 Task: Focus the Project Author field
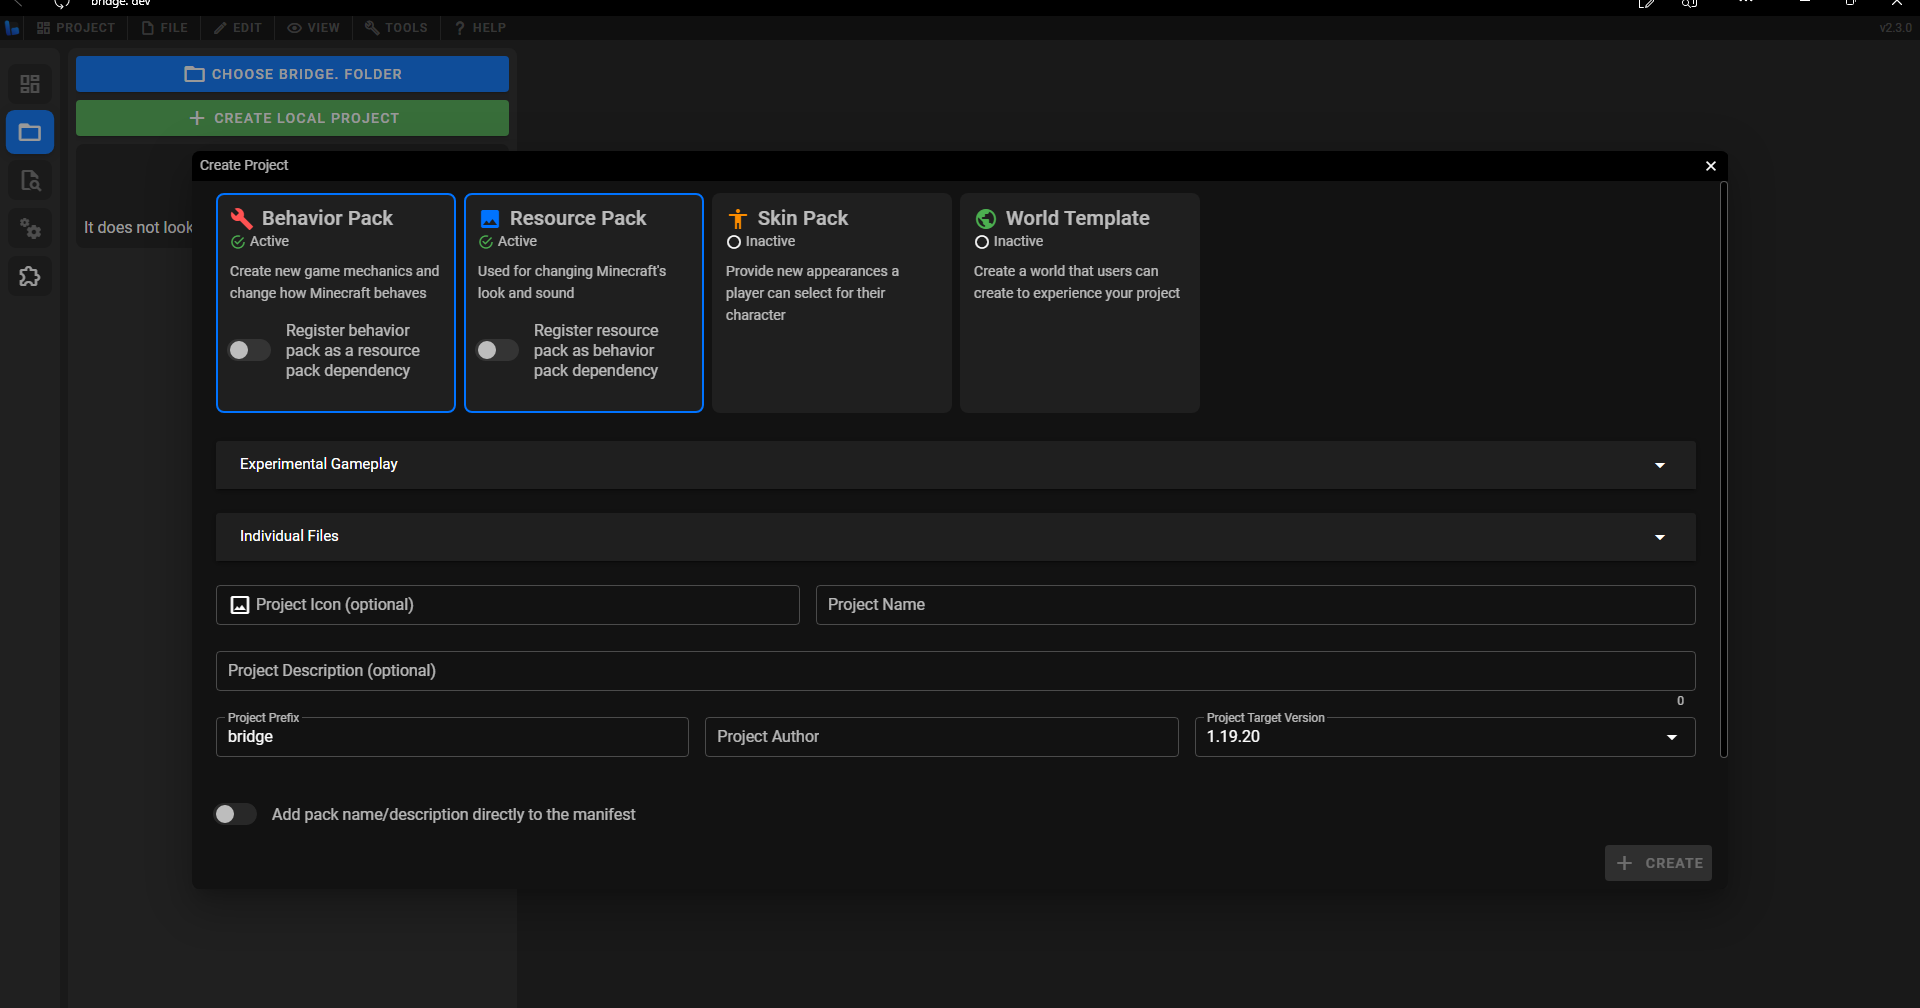942,737
